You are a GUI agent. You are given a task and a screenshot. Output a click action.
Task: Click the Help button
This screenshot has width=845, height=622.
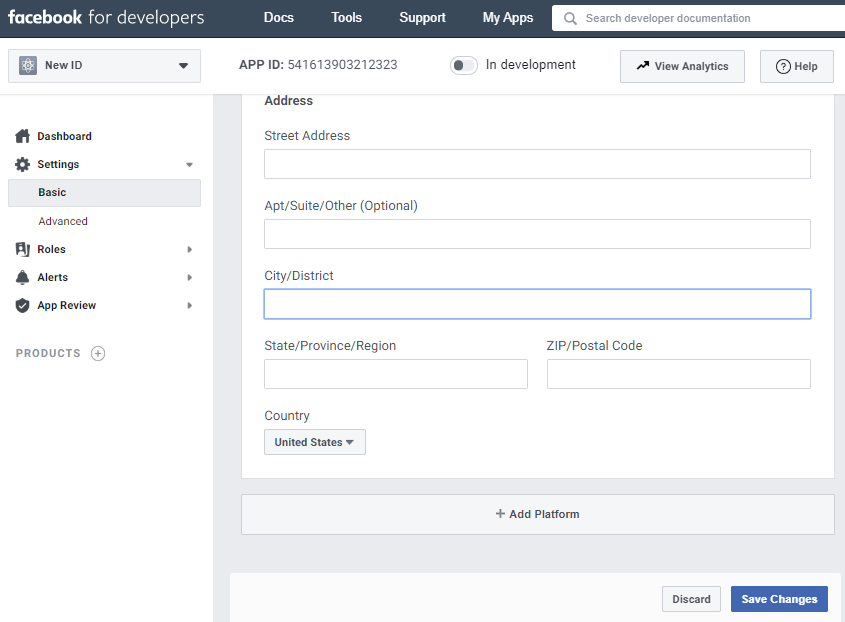coord(796,66)
